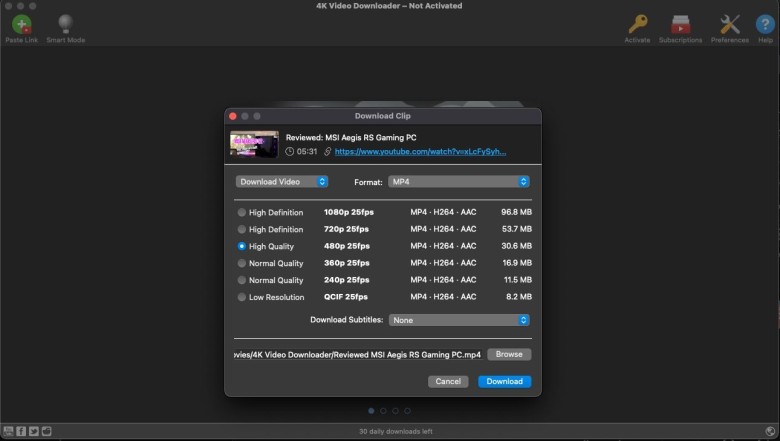
Task: Click MP4 · H264 · AAC in 1080p row
Action: (x=443, y=212)
